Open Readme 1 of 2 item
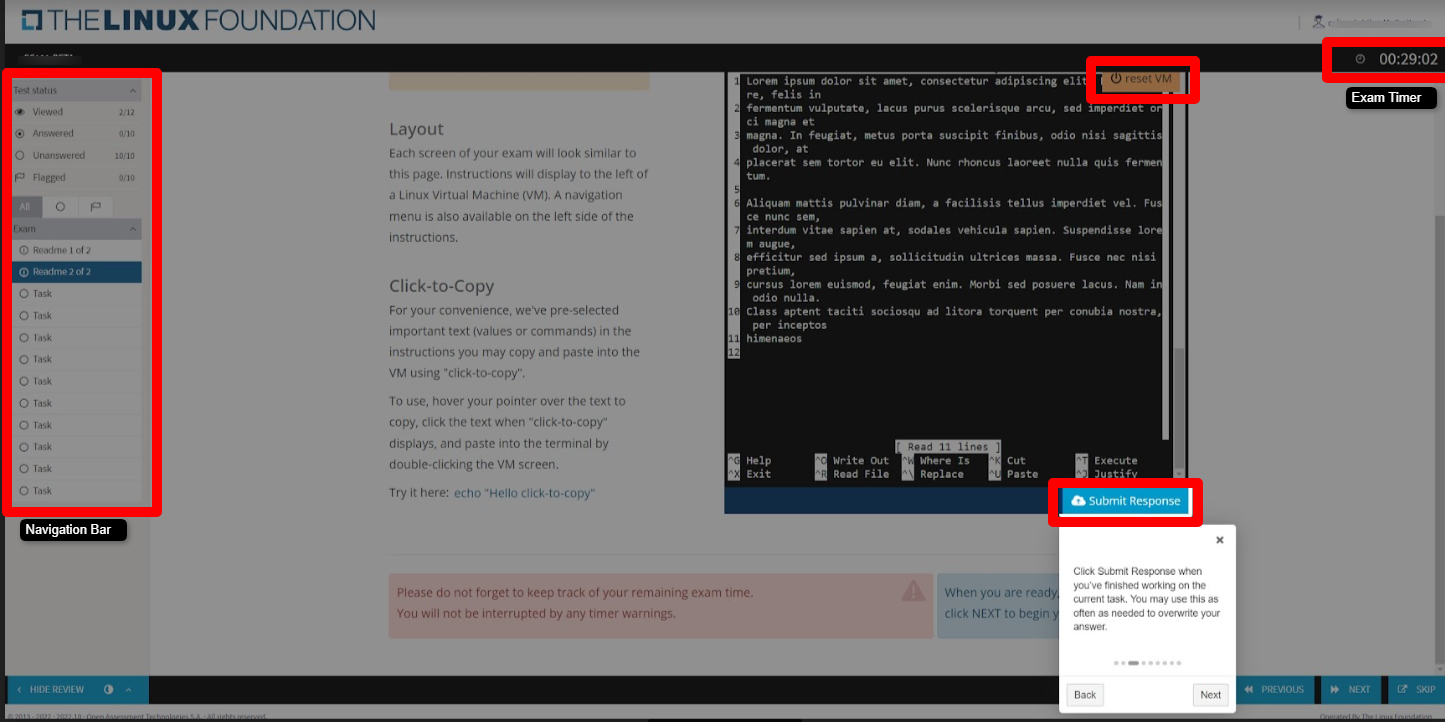 click(x=61, y=250)
